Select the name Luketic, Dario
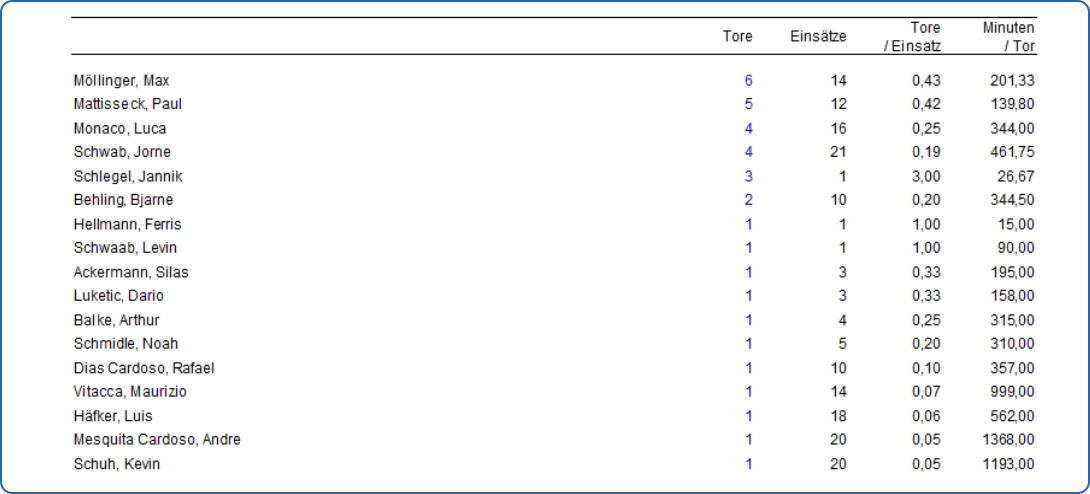 coord(118,296)
